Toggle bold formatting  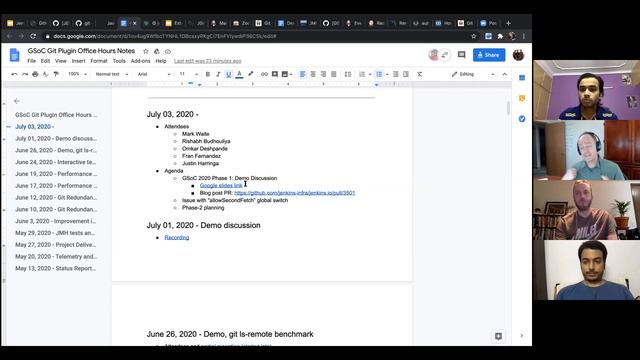tap(208, 74)
